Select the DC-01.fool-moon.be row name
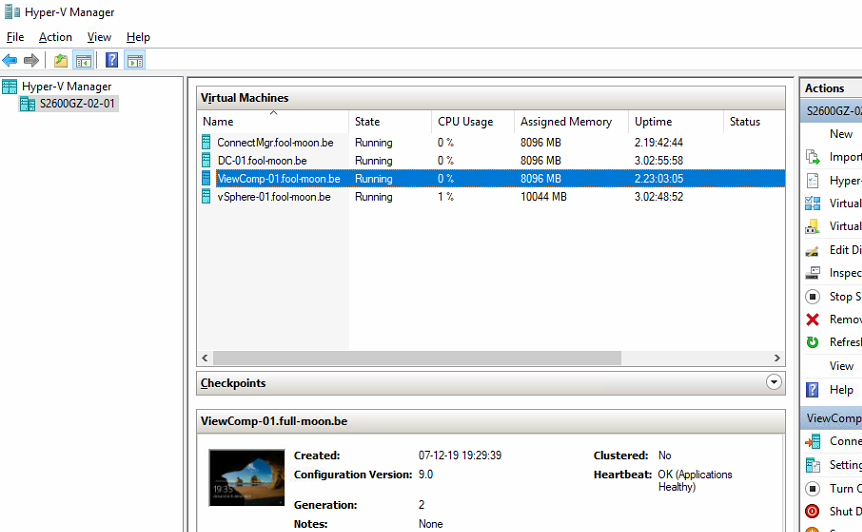 [x=262, y=160]
